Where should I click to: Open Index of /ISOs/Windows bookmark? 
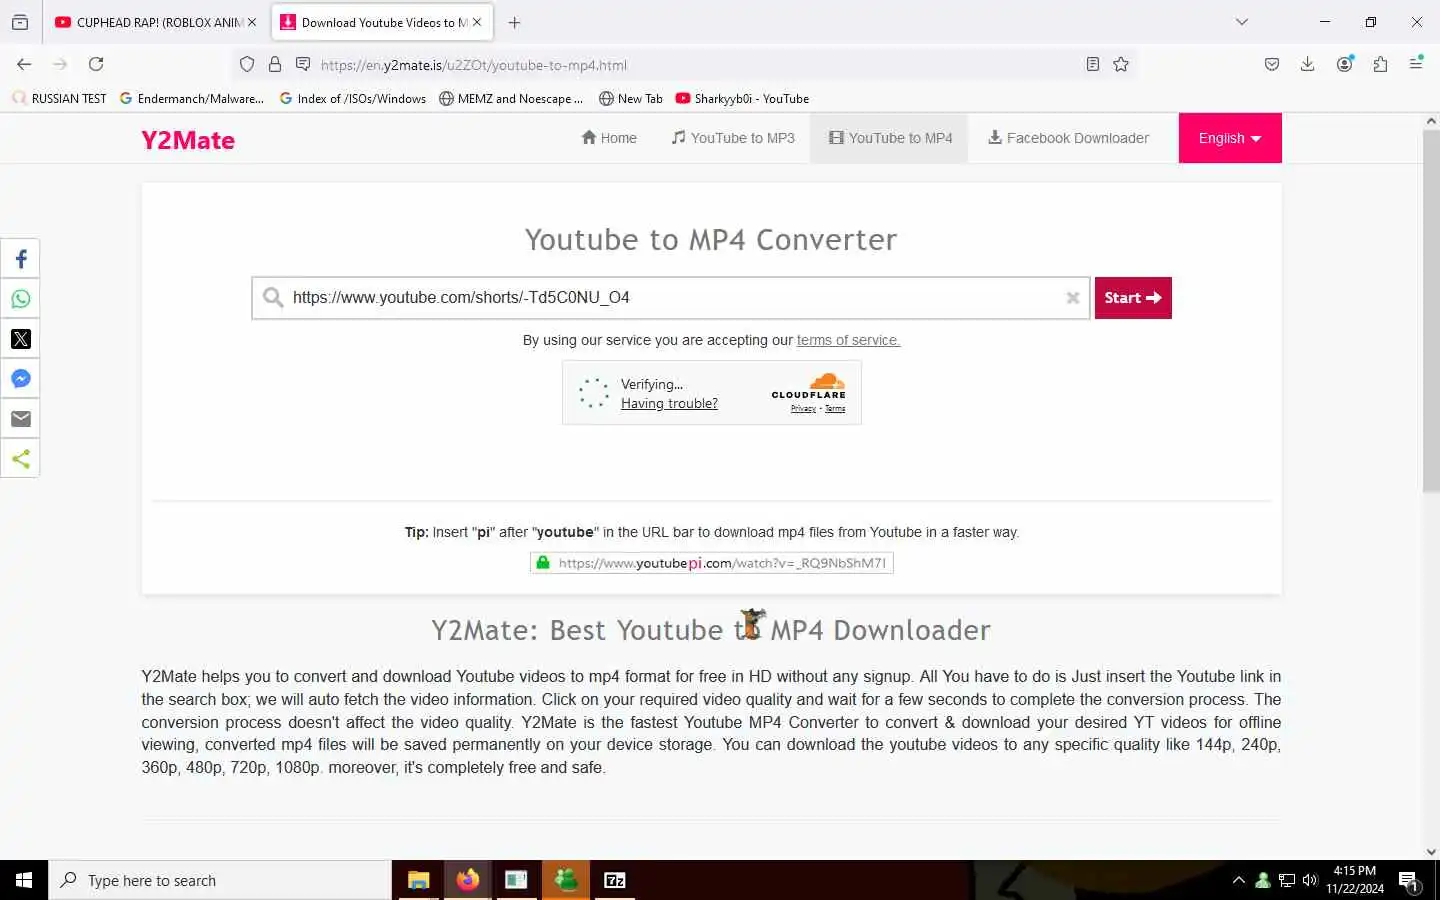click(x=352, y=98)
